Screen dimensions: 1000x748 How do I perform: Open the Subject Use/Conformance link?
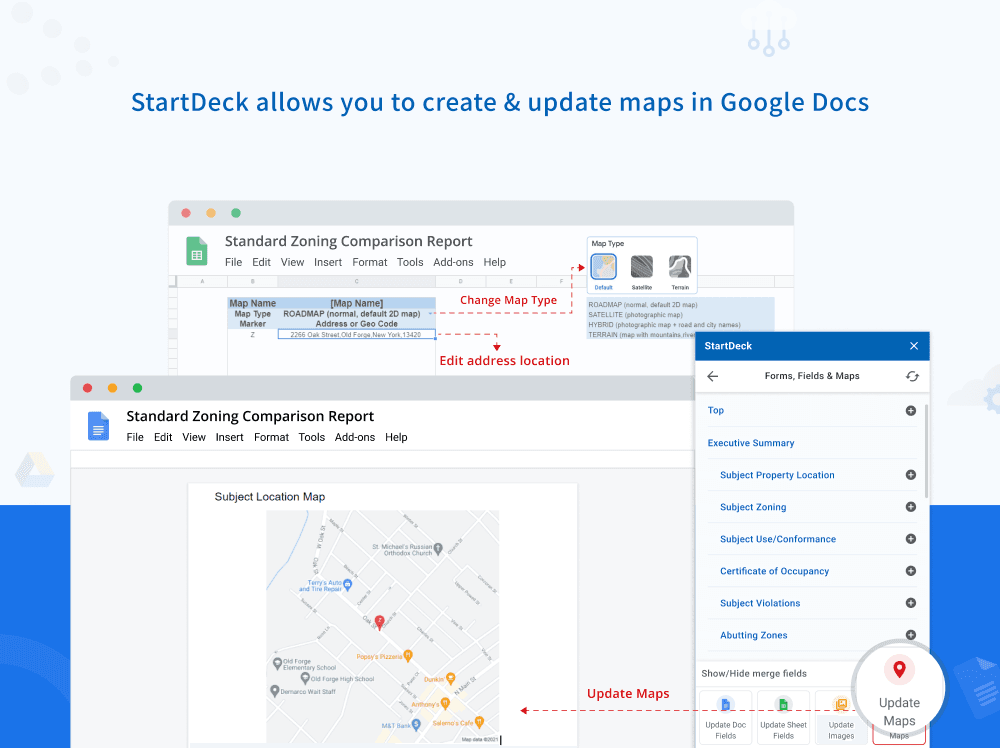coord(777,539)
